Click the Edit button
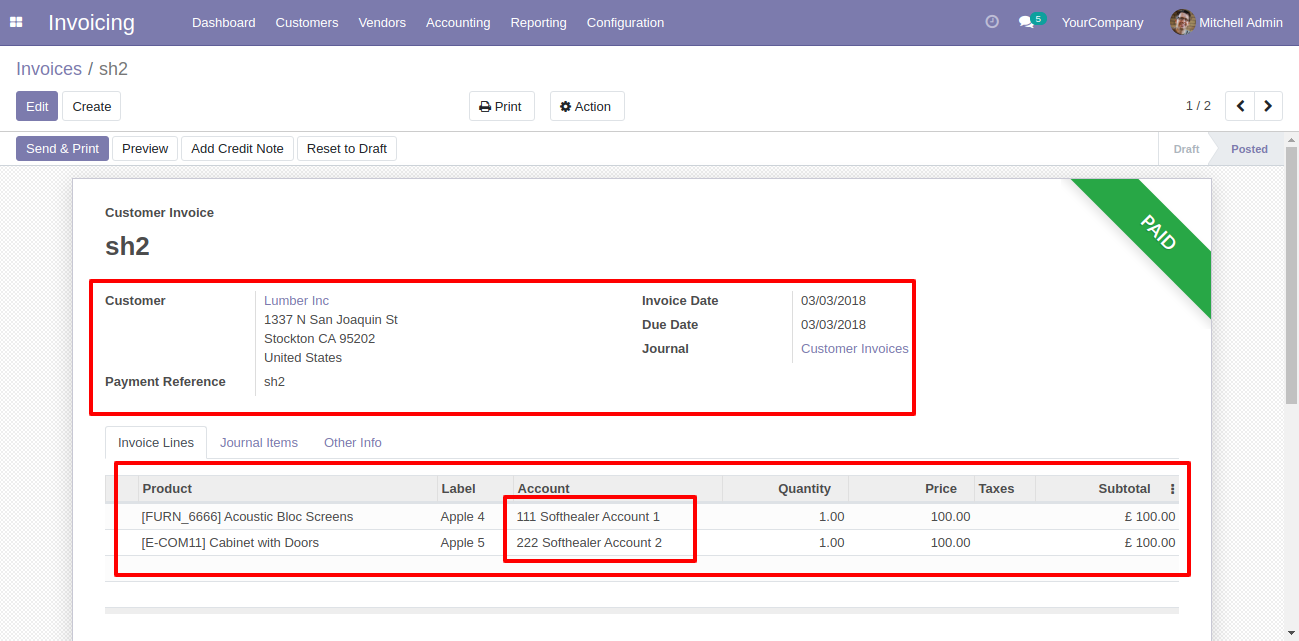The width and height of the screenshot is (1299, 641). pyautogui.click(x=37, y=106)
